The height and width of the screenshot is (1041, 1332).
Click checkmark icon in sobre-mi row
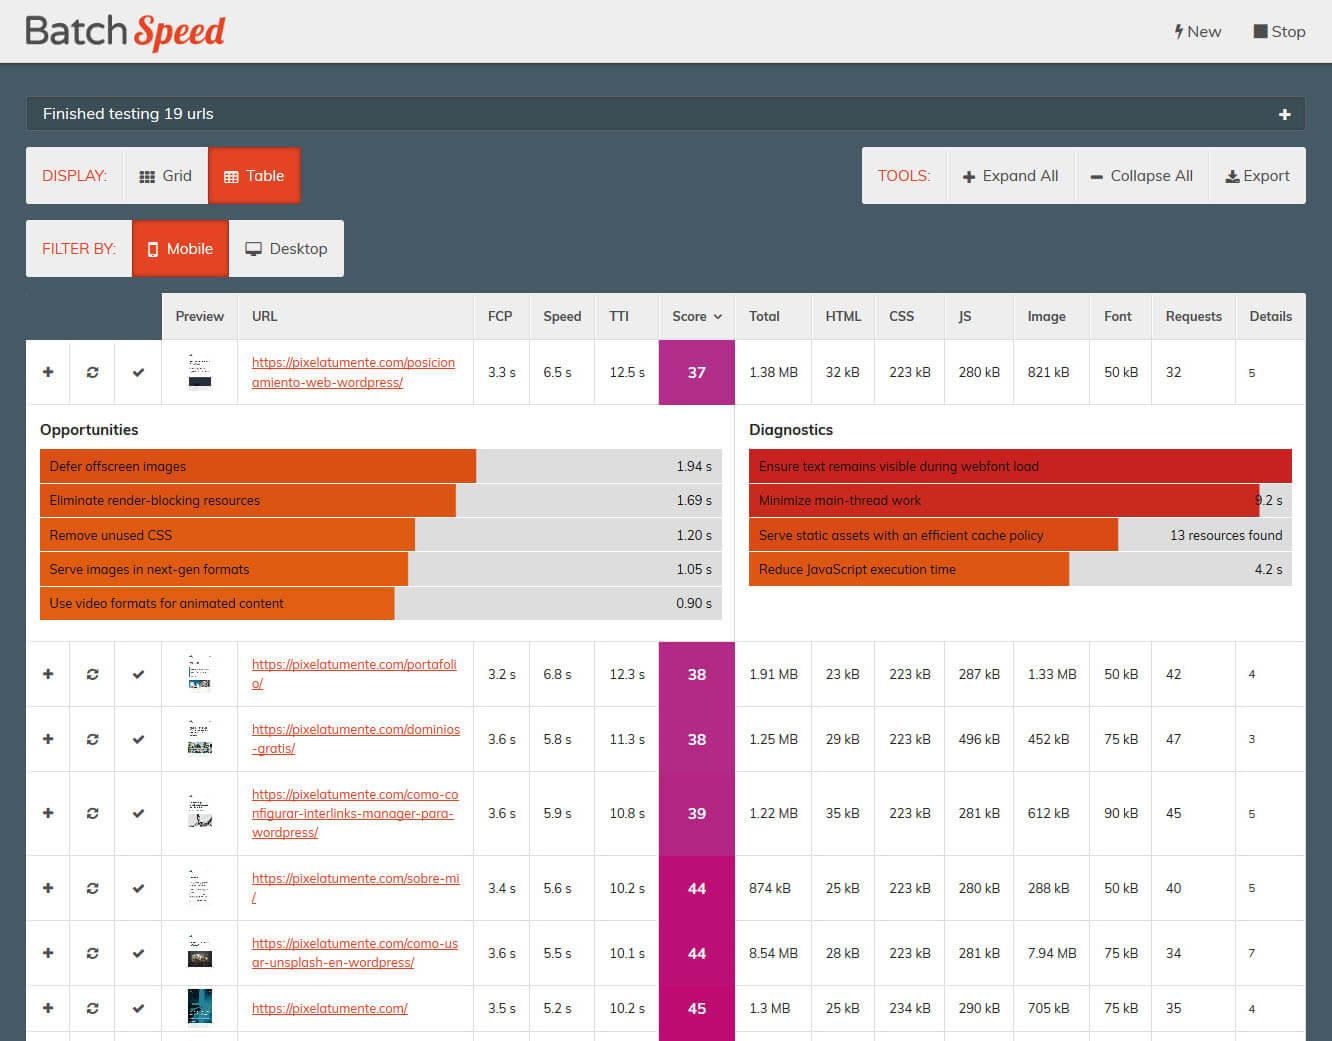point(138,888)
